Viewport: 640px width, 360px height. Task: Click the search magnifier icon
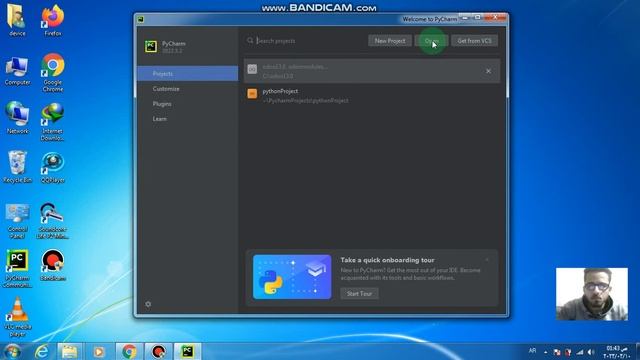(x=250, y=40)
